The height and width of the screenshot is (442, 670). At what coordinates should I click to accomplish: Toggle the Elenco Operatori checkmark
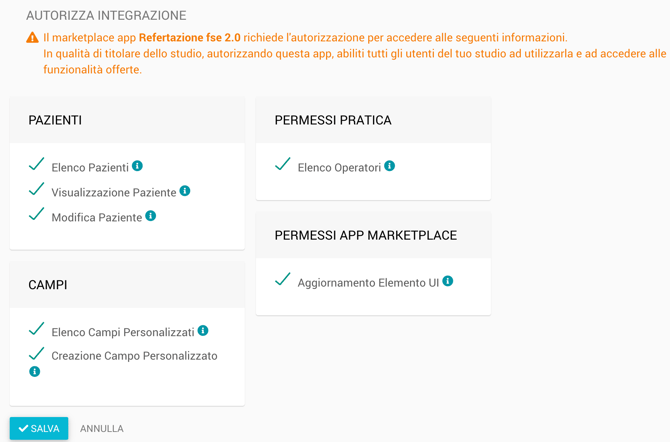pyautogui.click(x=283, y=164)
